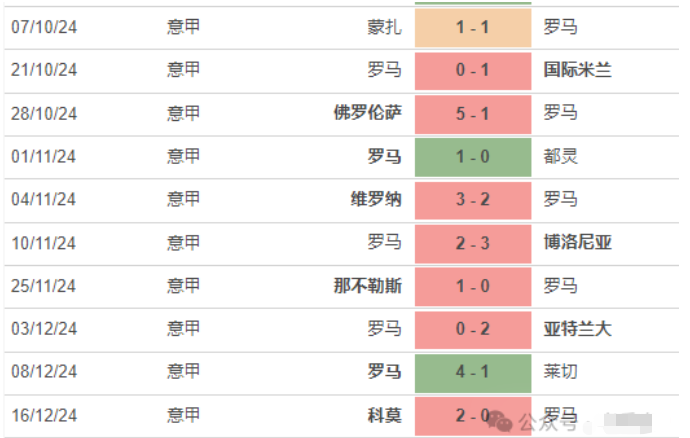The height and width of the screenshot is (438, 690).
Task: Select the 莱切 team name
Action: (x=560, y=372)
